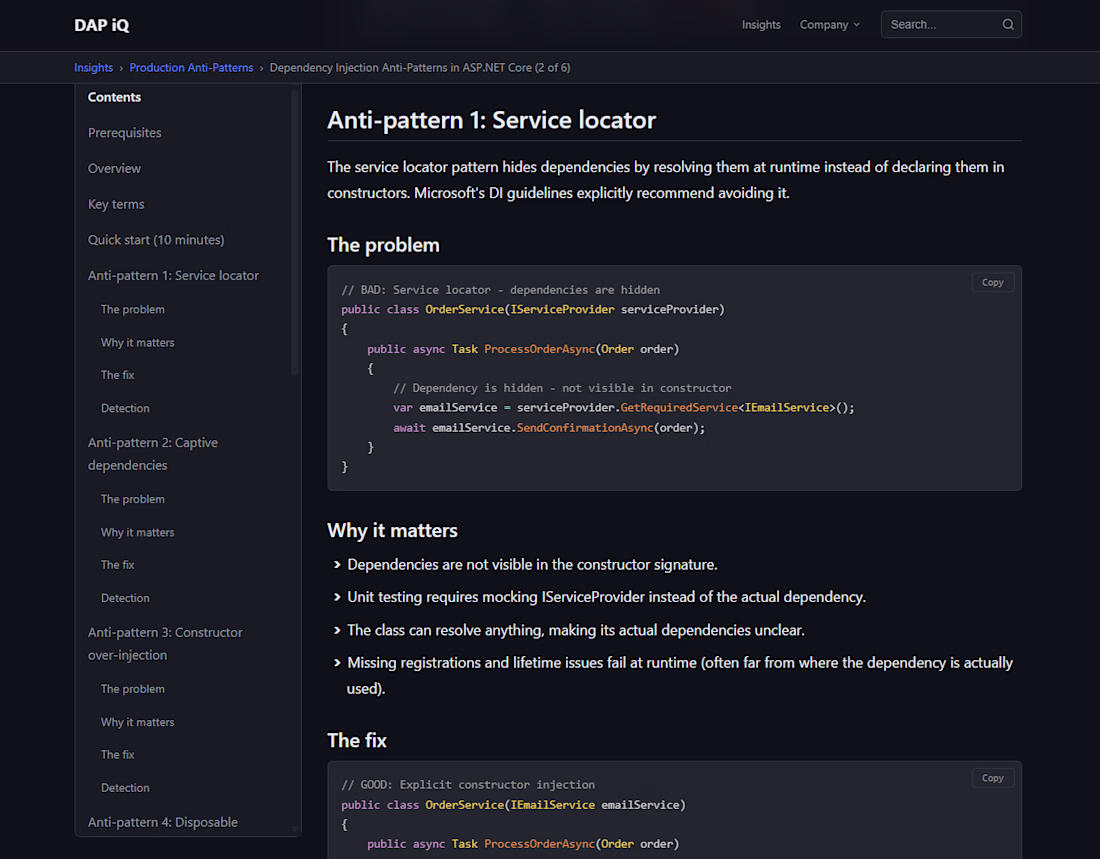Viewport: 1100px width, 859px height.
Task: Click the search magnifier icon
Action: (1008, 25)
